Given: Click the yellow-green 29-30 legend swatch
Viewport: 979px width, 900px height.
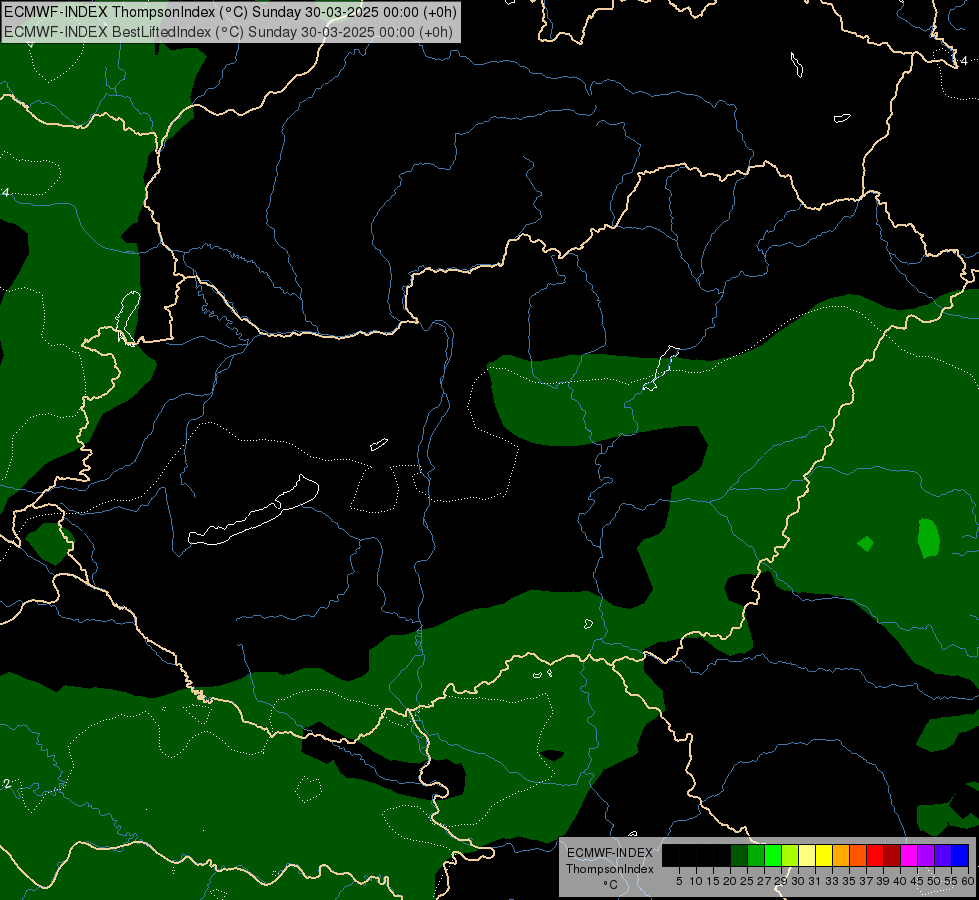Looking at the screenshot, I should [x=790, y=855].
